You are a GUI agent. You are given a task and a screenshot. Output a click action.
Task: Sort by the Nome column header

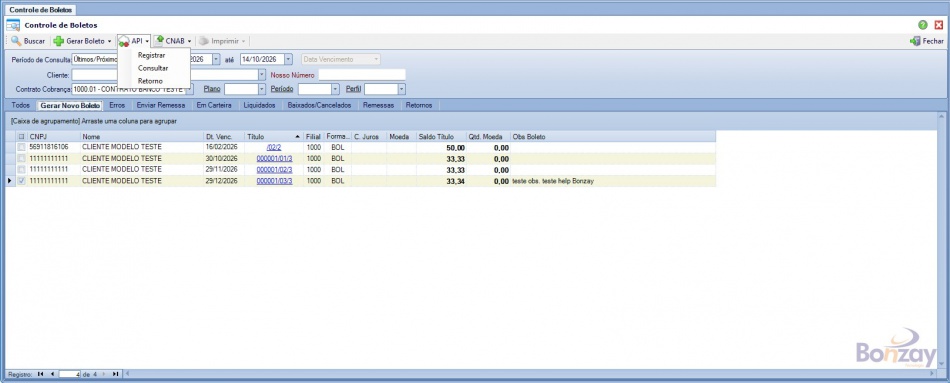(x=141, y=137)
